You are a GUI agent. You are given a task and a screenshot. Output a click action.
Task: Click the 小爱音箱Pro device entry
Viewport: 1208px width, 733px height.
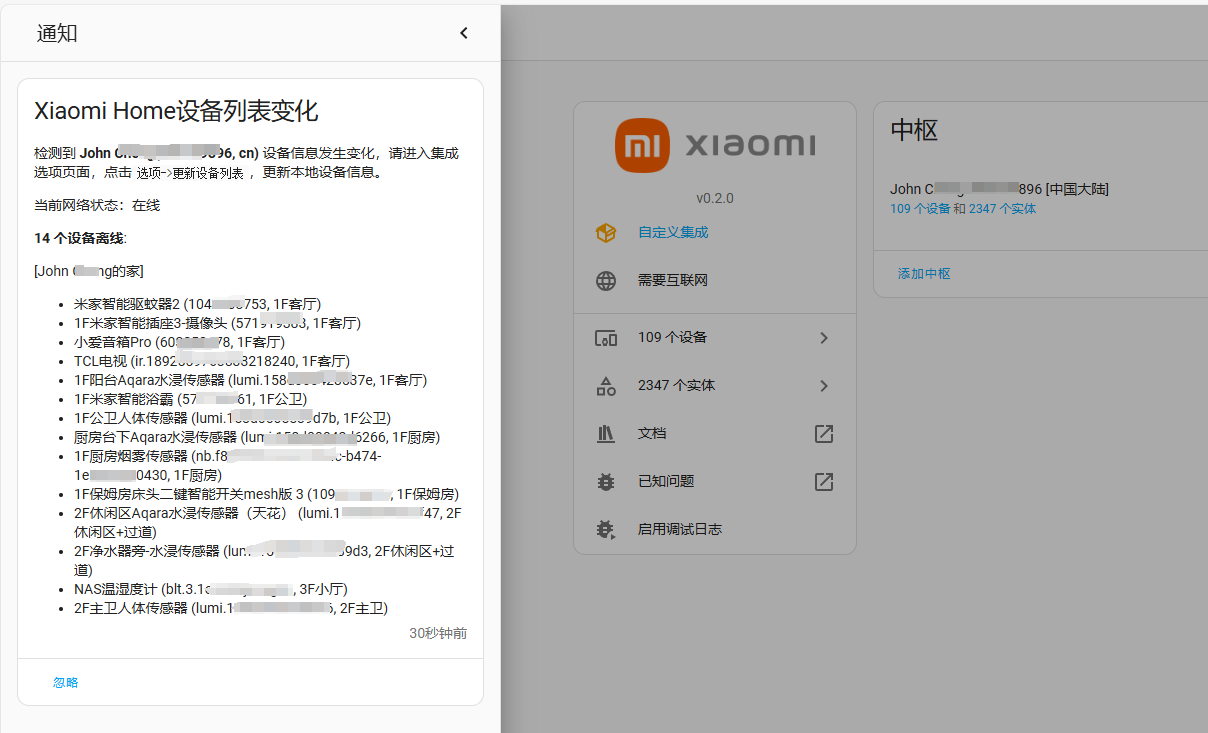[179, 342]
